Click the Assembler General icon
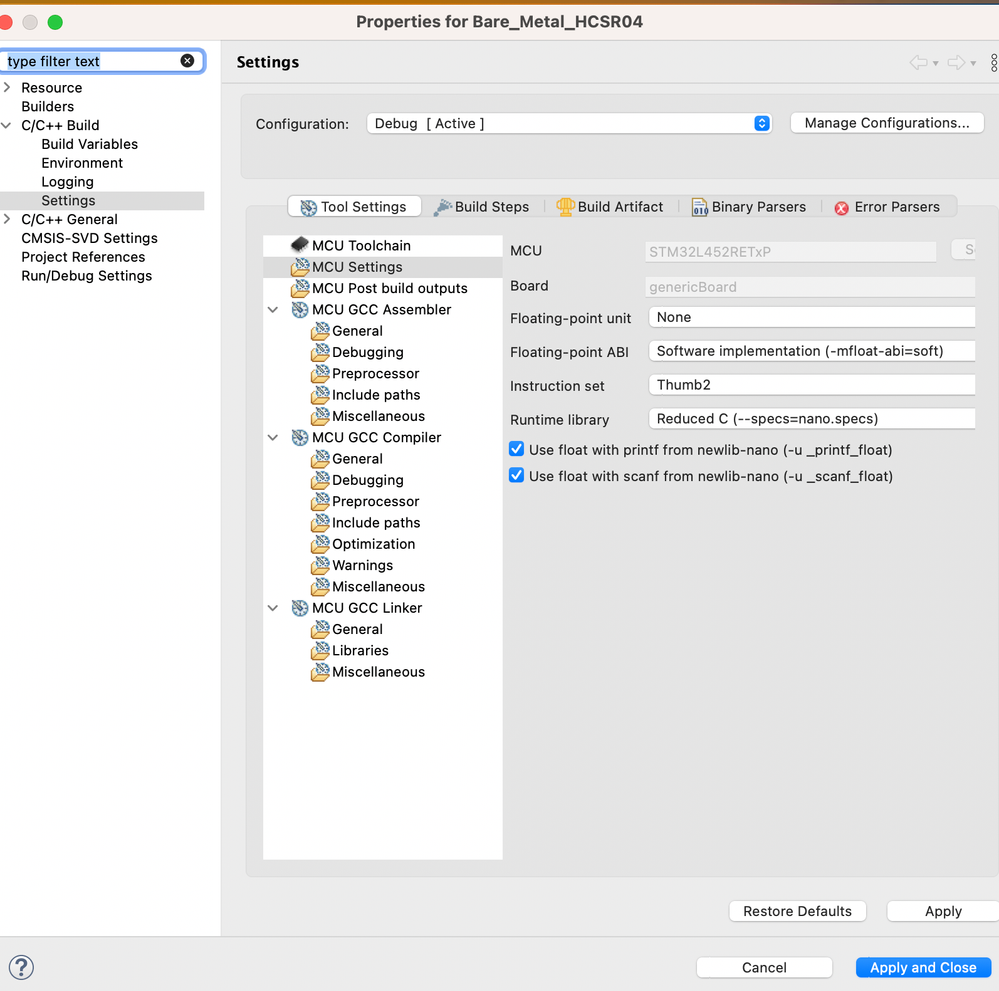The image size is (999, 991). pos(320,331)
